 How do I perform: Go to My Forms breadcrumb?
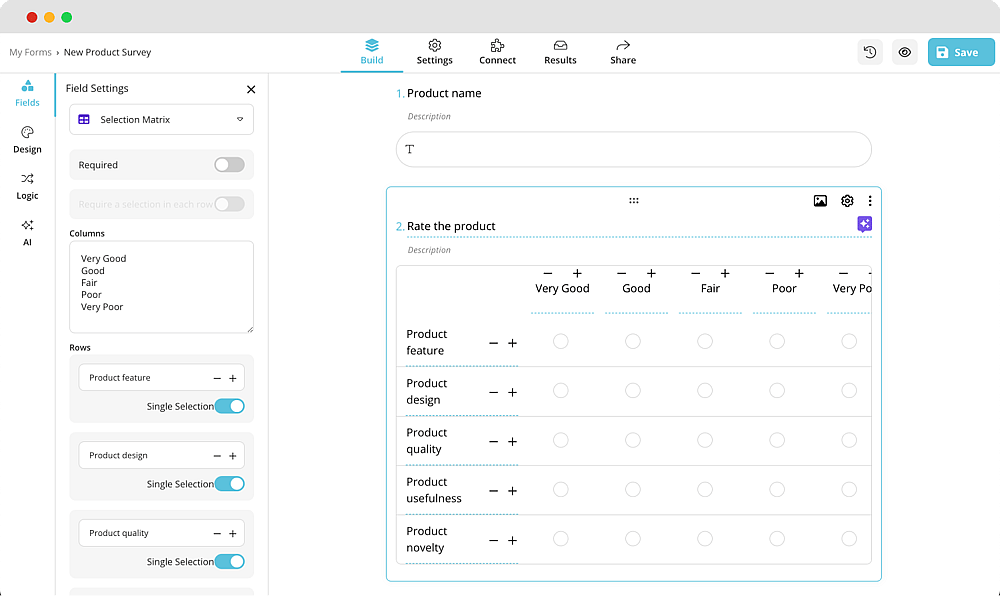[x=30, y=52]
